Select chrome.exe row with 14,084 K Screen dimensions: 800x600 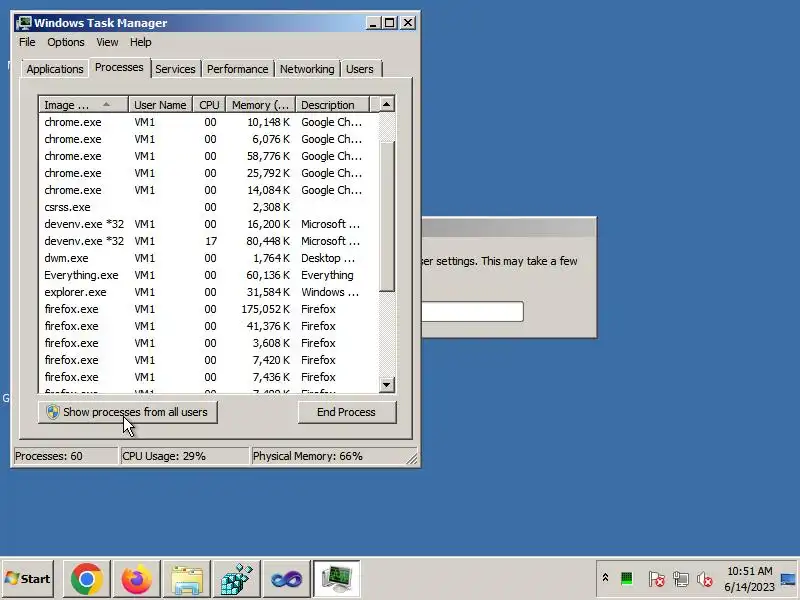(209, 190)
